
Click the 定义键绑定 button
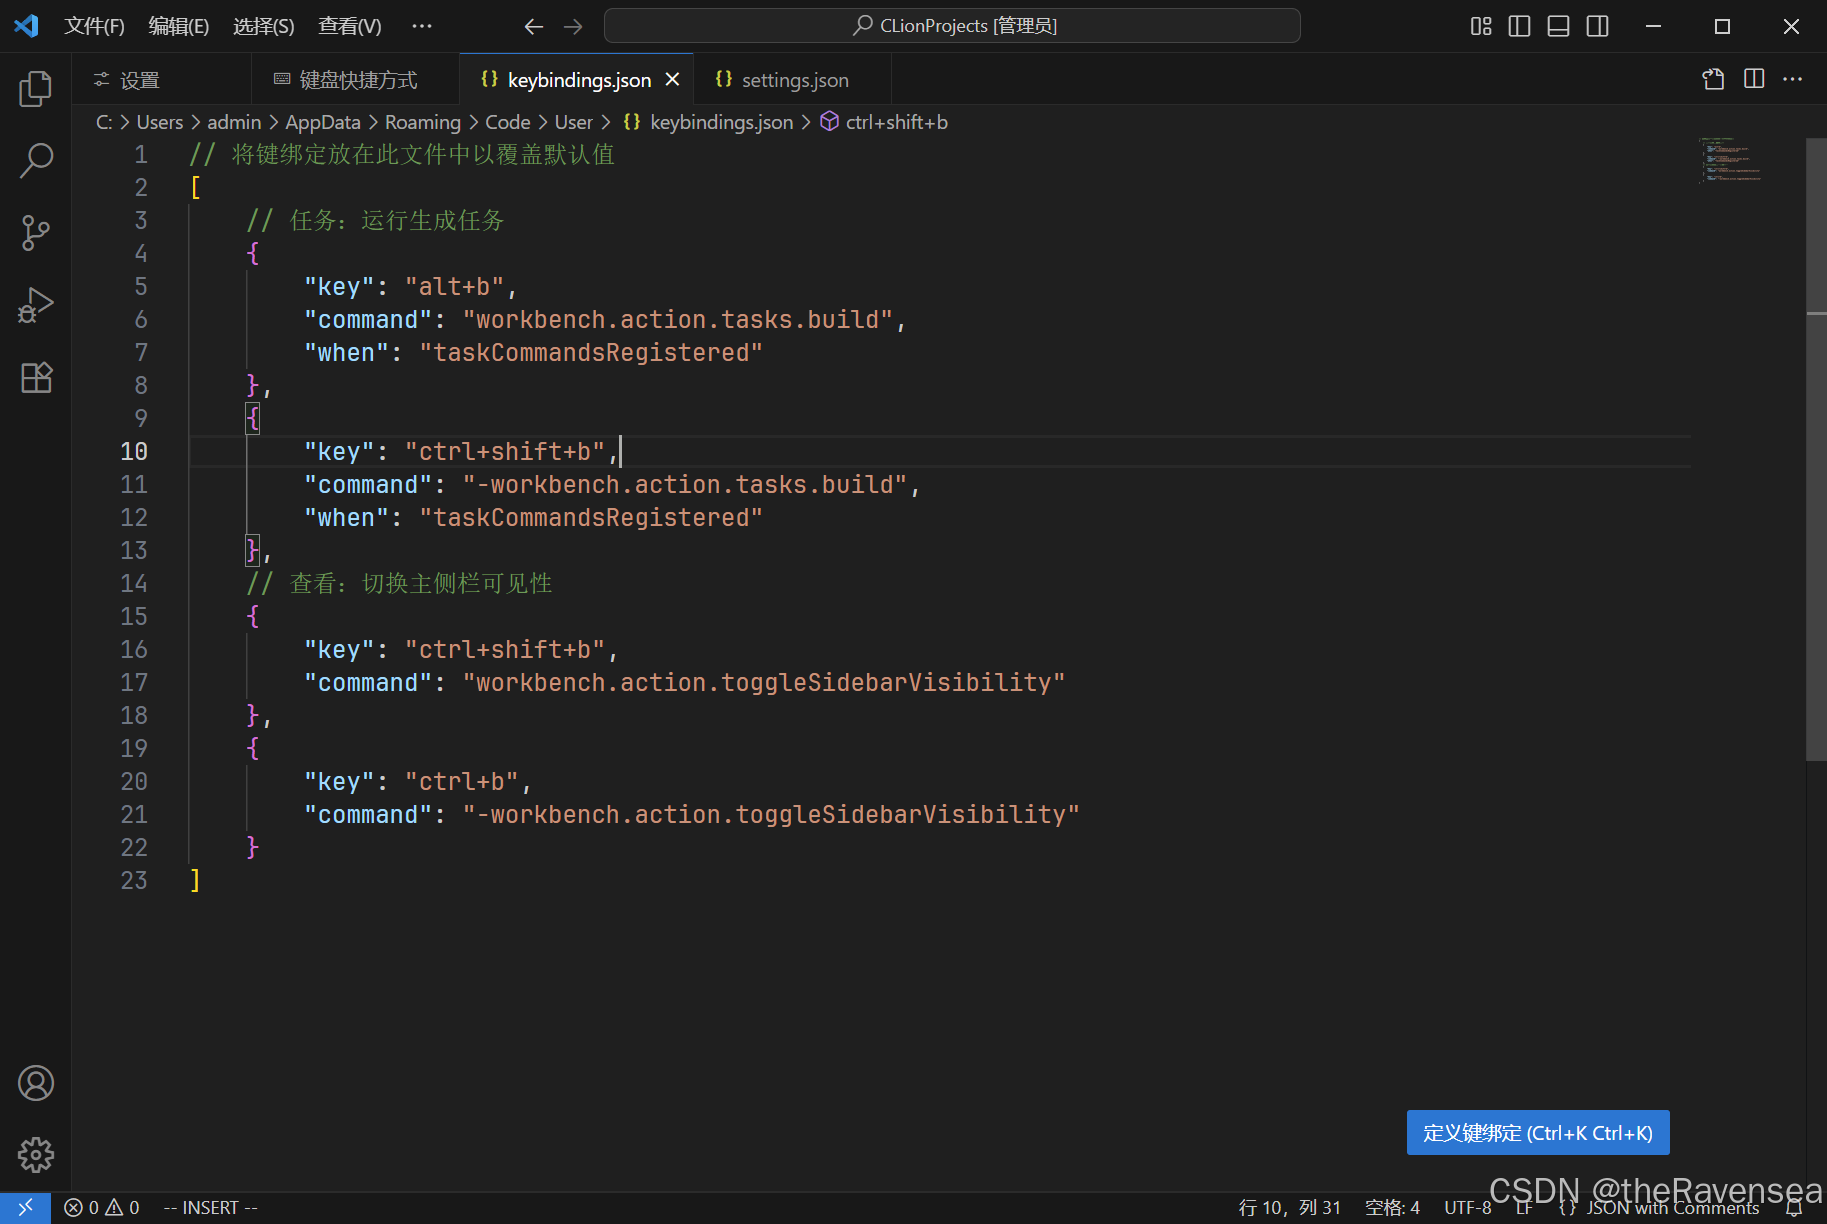point(1538,1133)
